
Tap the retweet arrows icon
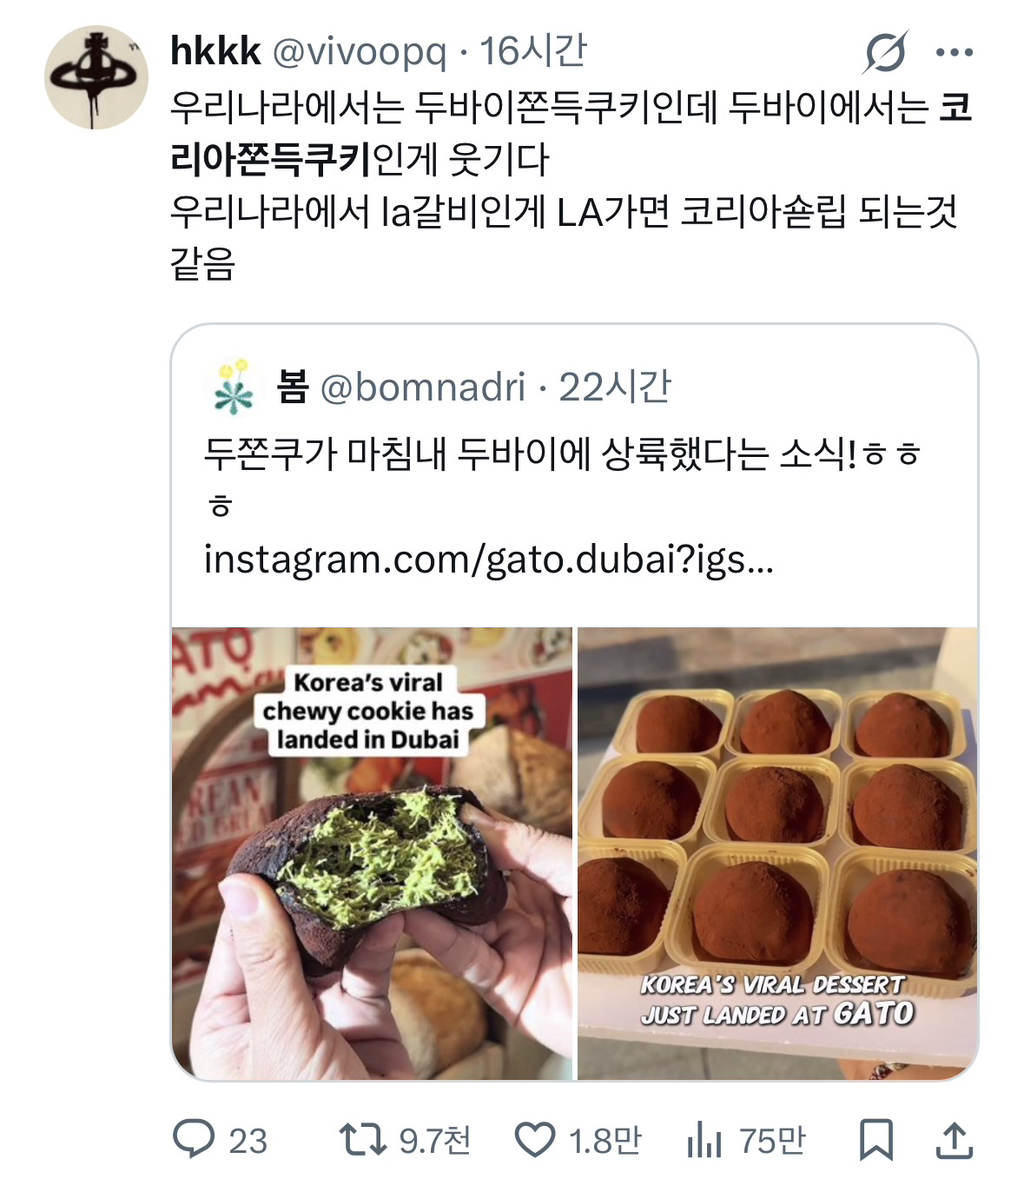[x=362, y=1140]
